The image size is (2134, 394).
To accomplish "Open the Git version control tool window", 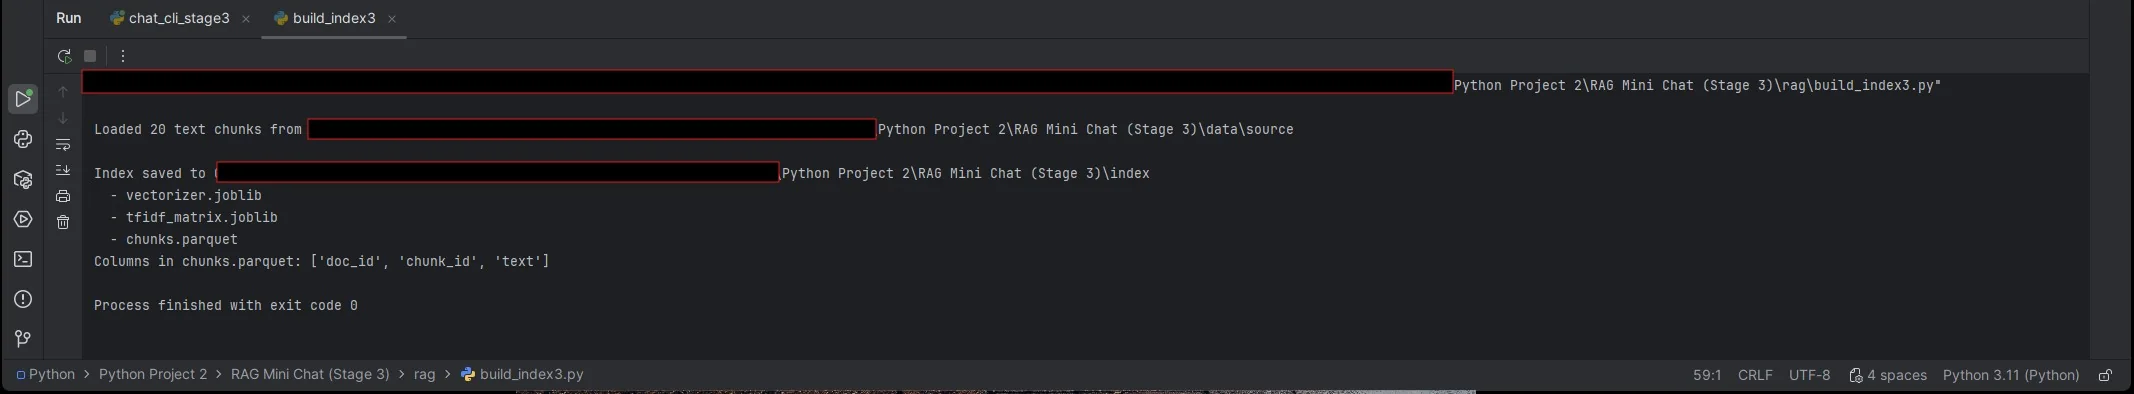I will [x=23, y=339].
